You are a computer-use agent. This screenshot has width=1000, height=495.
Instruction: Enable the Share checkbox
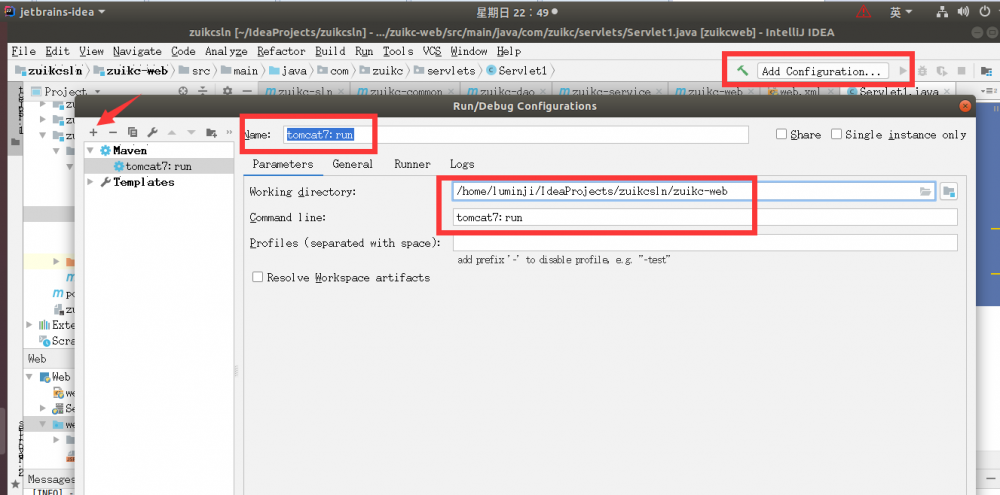click(781, 135)
